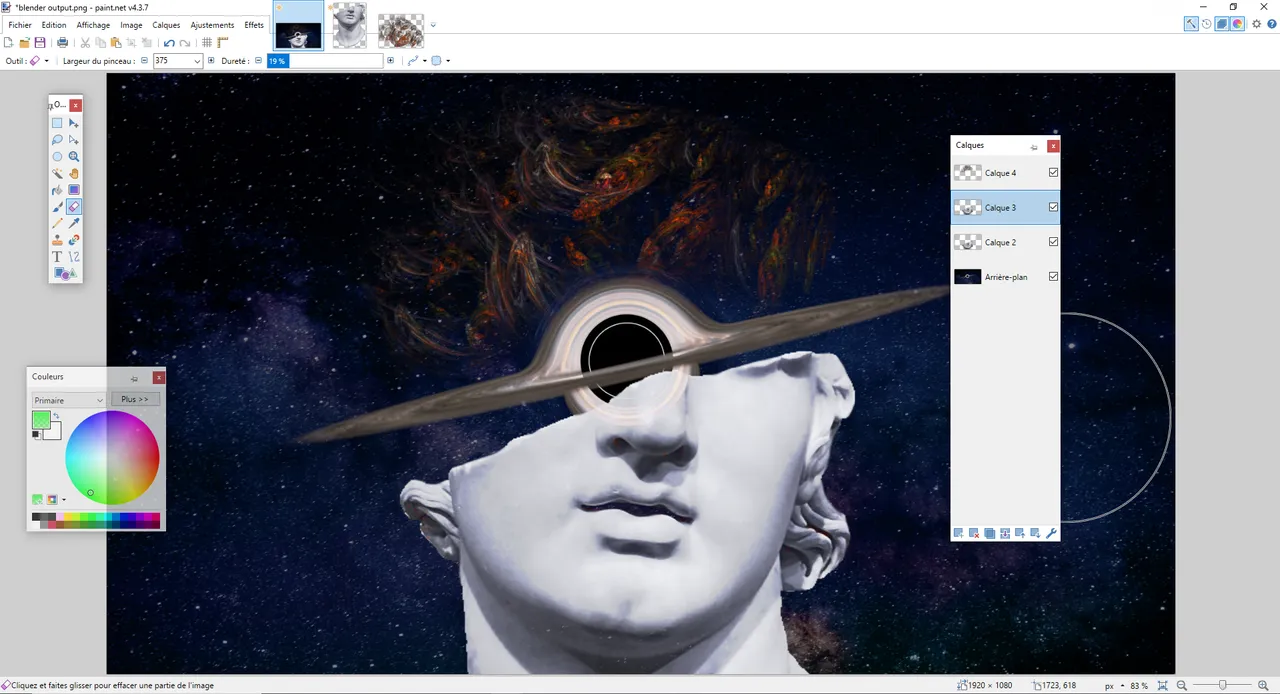Add a new layer in Calques panel
Screen dimensions: 1280x694
(958, 533)
